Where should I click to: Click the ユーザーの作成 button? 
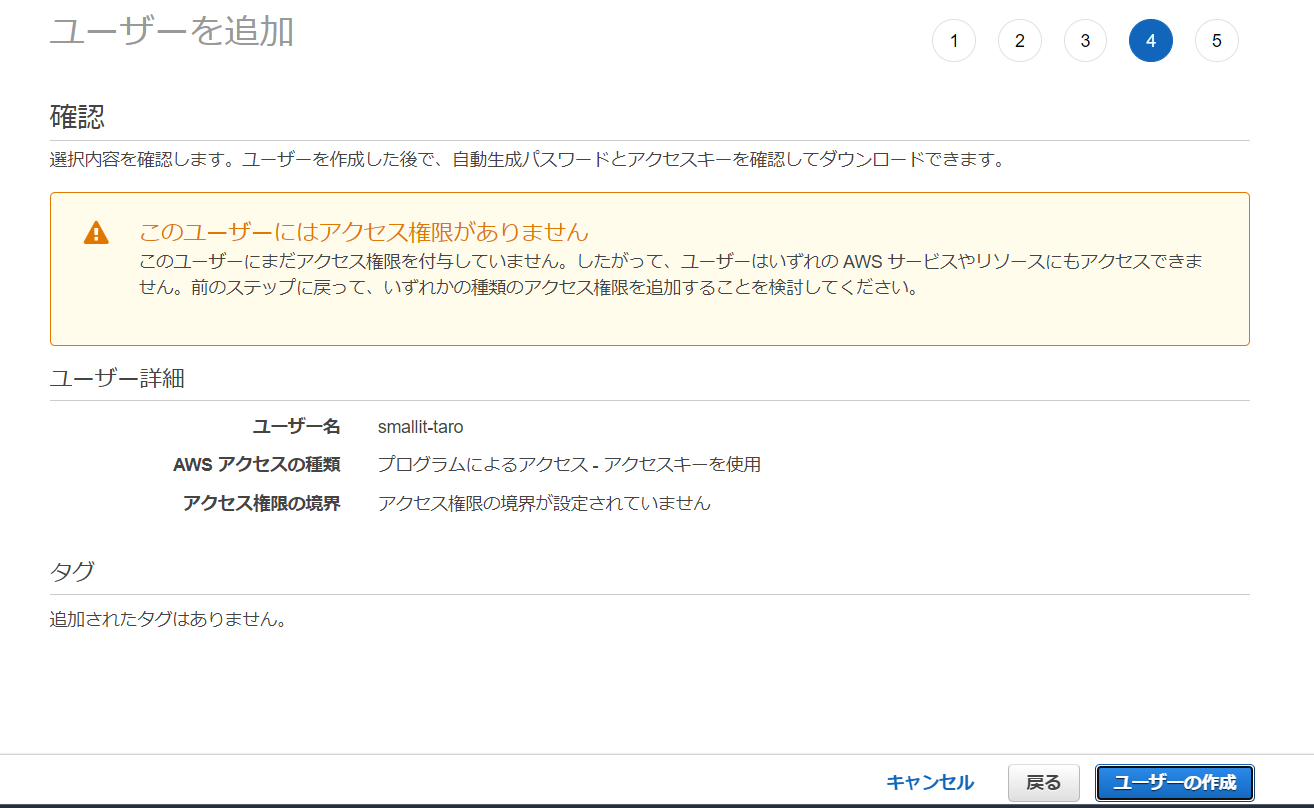(1174, 783)
